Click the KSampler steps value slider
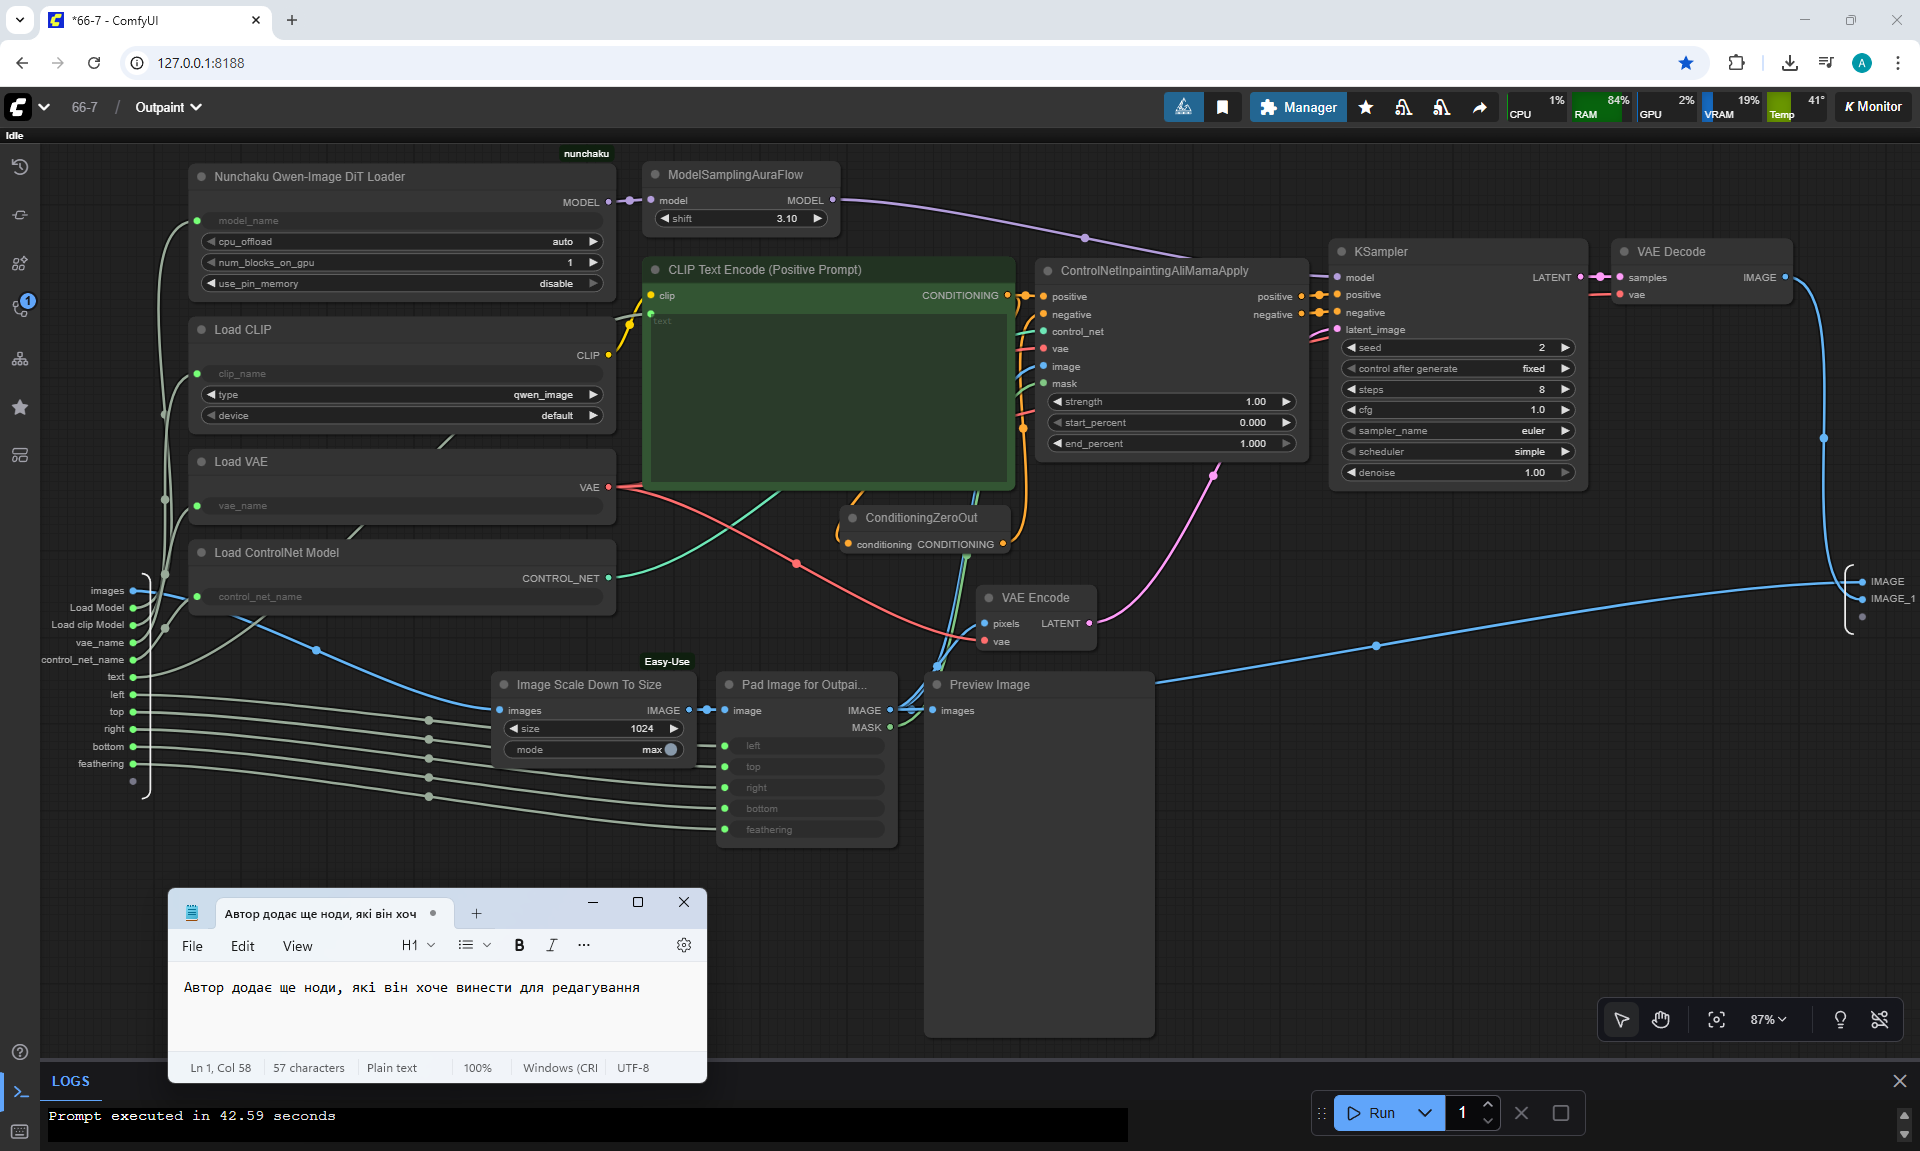Image resolution: width=1920 pixels, height=1151 pixels. [x=1457, y=390]
